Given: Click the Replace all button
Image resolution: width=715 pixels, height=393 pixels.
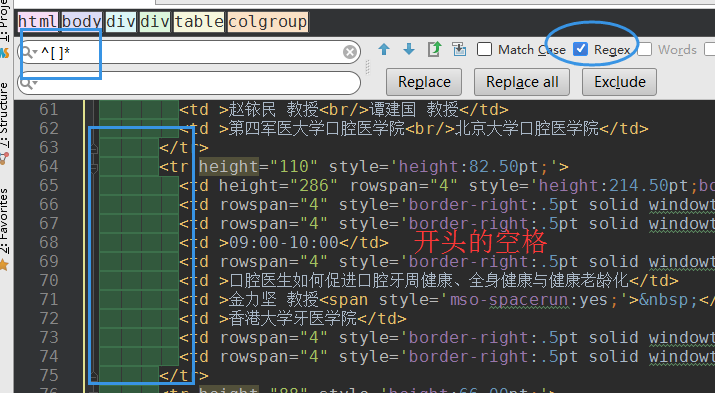Looking at the screenshot, I should (x=522, y=82).
